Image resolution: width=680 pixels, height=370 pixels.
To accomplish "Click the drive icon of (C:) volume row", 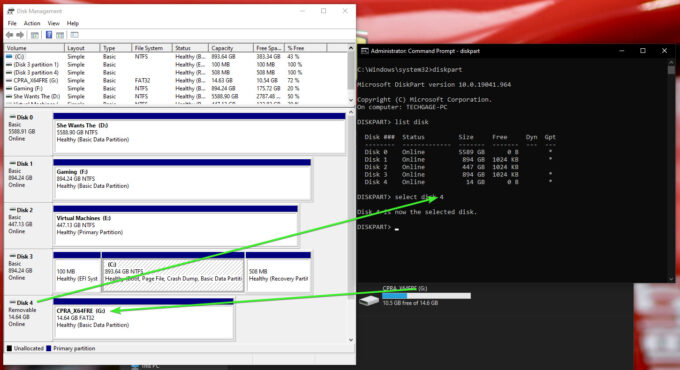I will pyautogui.click(x=9, y=57).
